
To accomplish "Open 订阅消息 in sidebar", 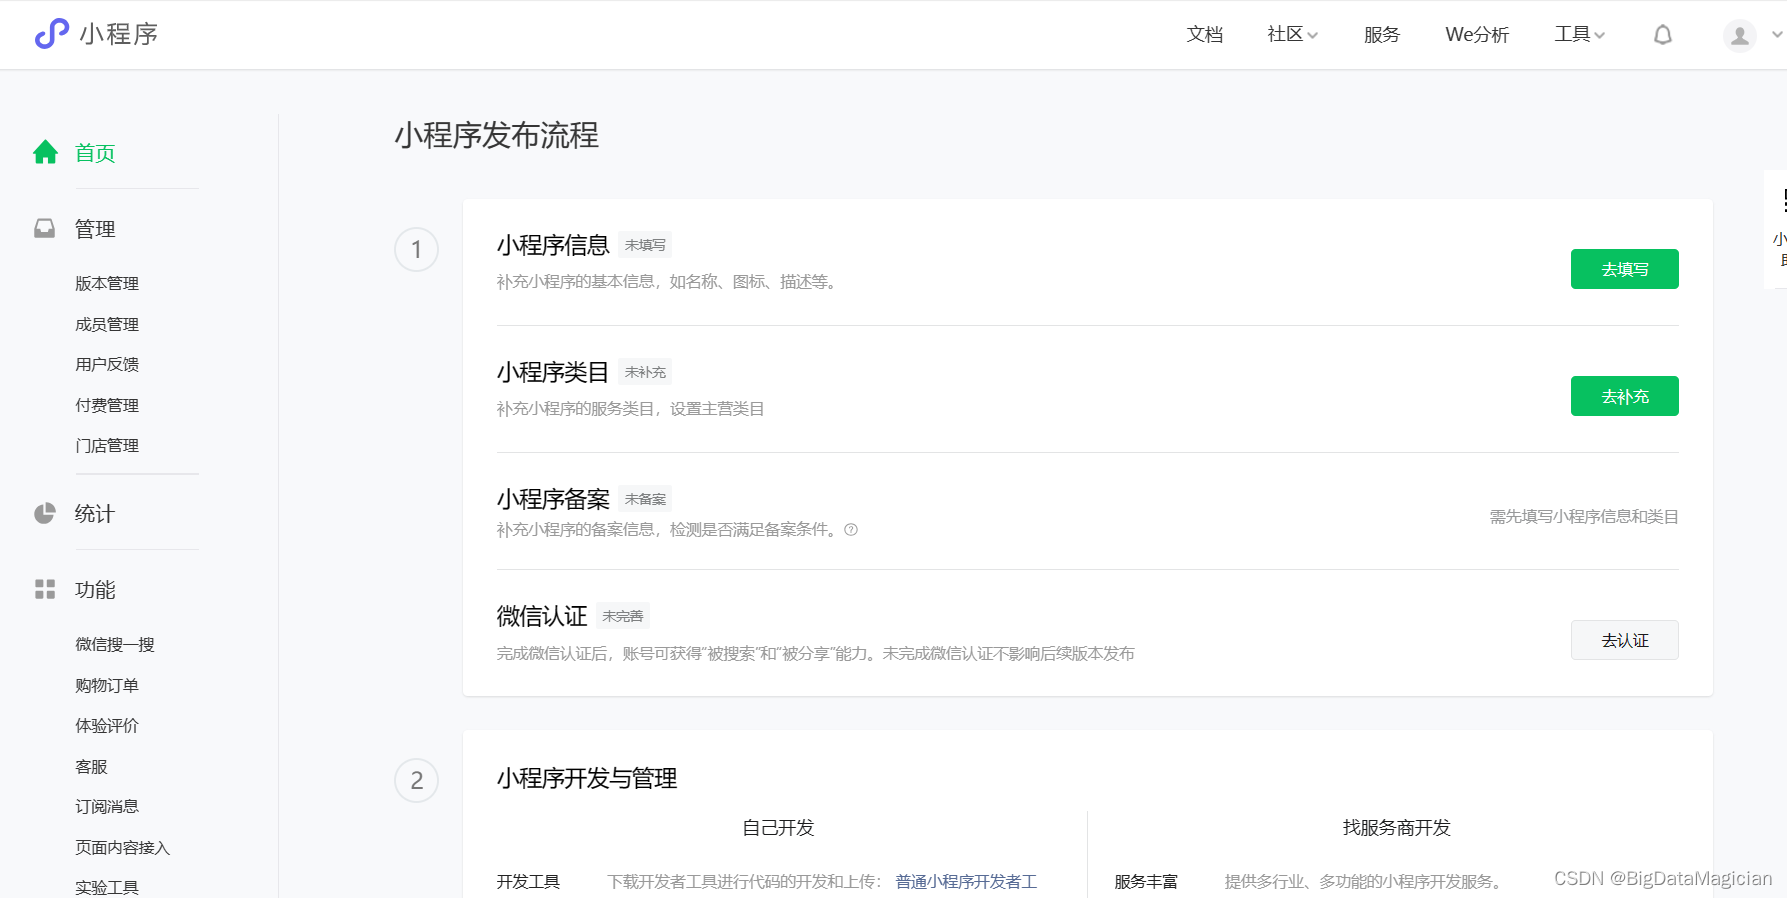I will click(x=107, y=807).
